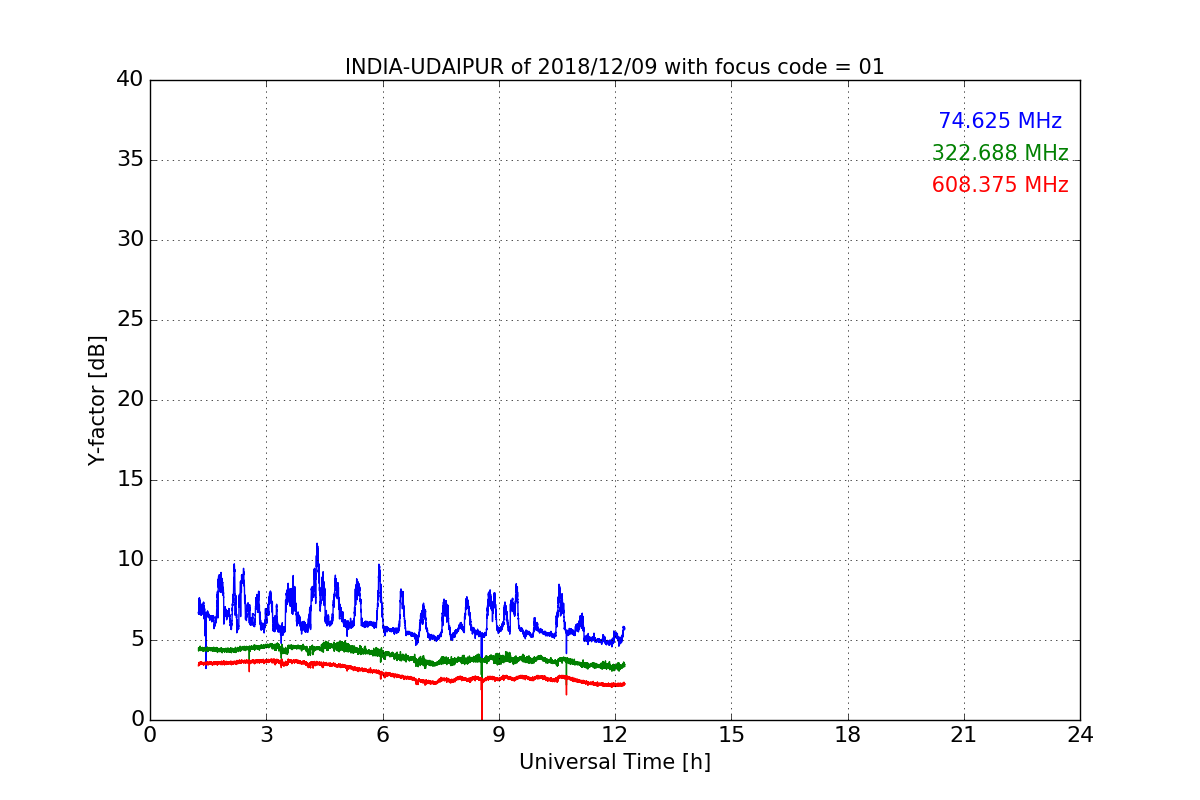
Task: Click the 3 tick label on the time axis
Action: click(266, 736)
